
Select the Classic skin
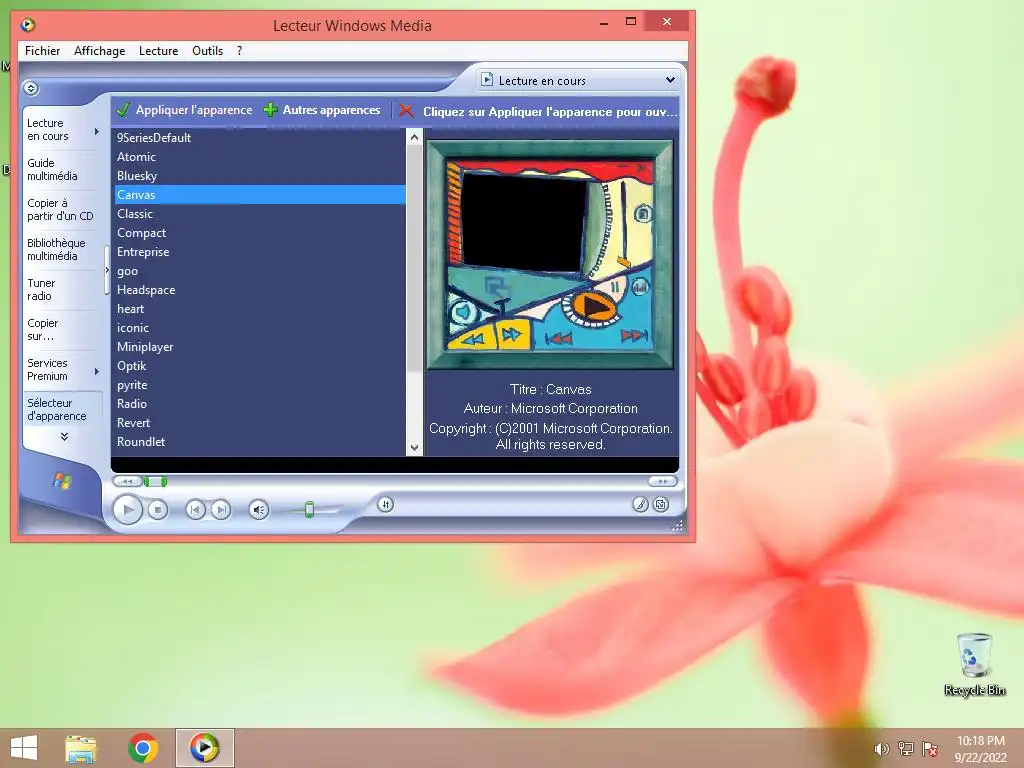click(260, 214)
